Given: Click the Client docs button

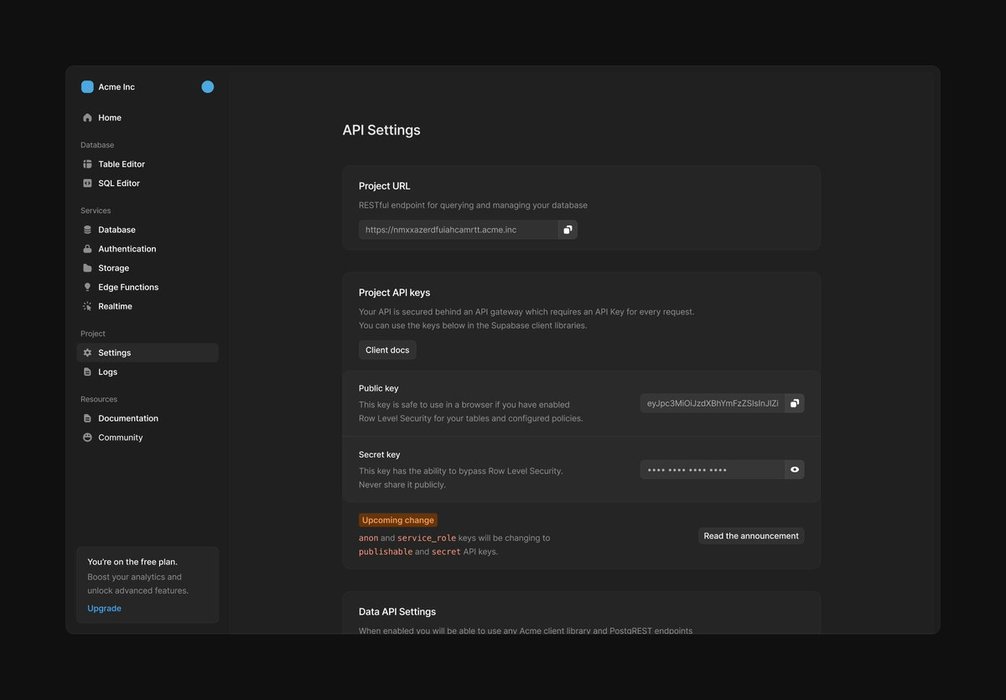Looking at the screenshot, I should tap(387, 350).
